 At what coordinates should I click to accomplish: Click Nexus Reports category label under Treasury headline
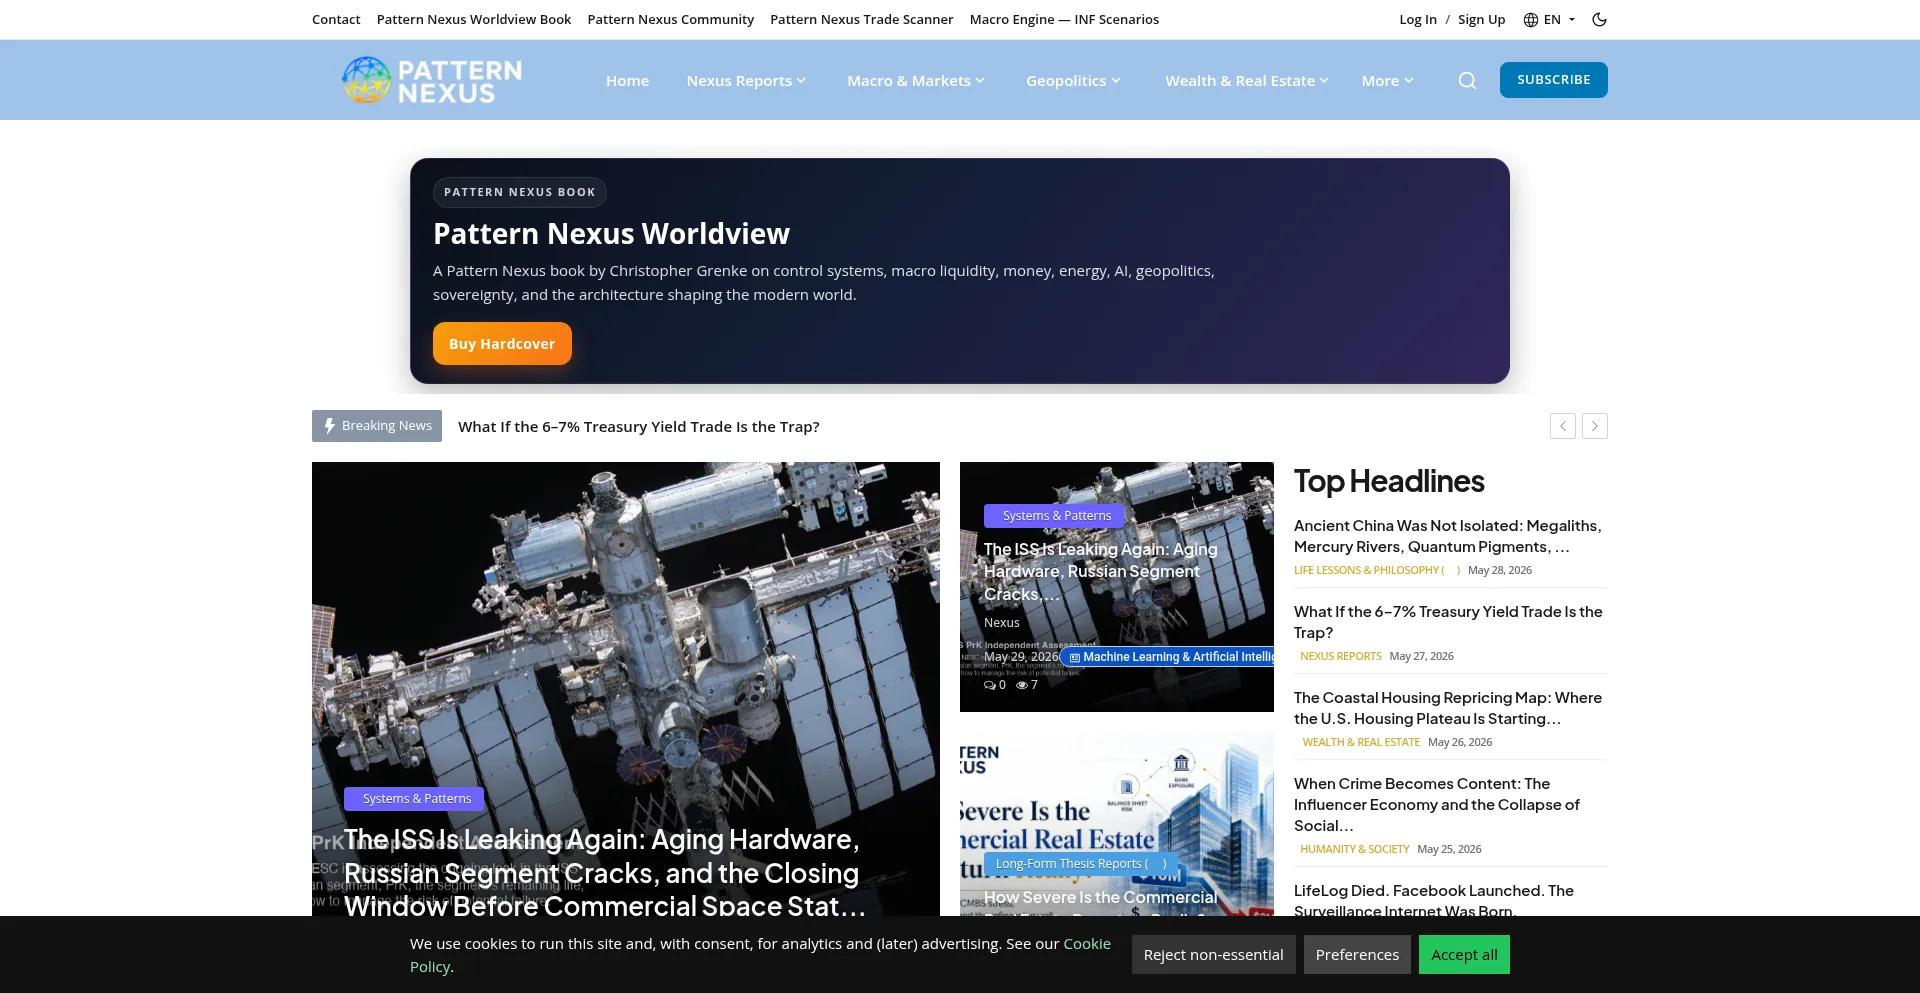coord(1340,656)
